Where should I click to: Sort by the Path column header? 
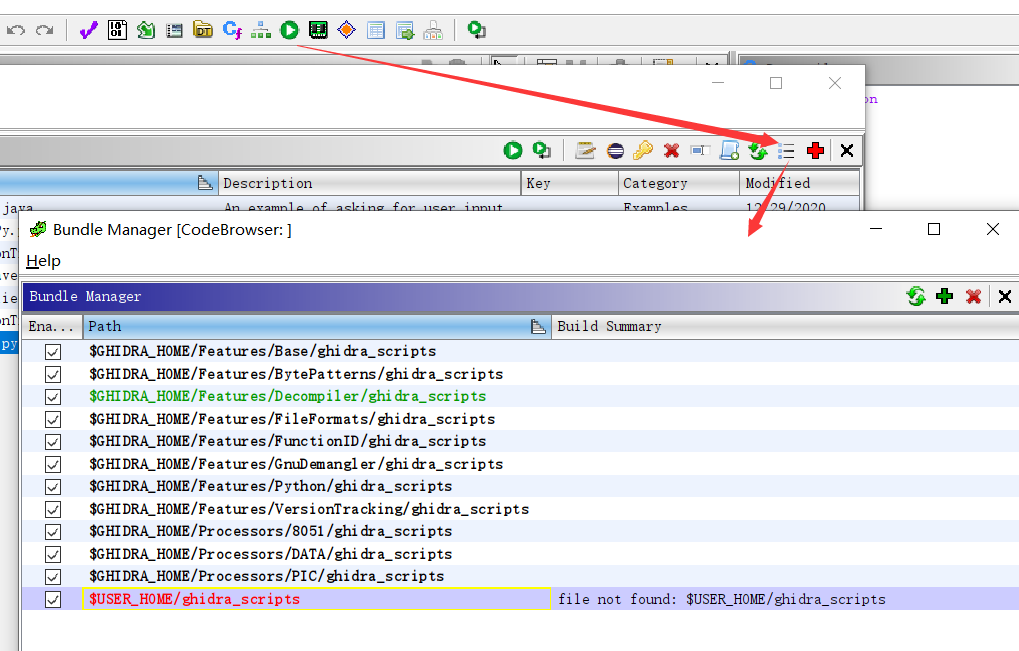pos(316,326)
